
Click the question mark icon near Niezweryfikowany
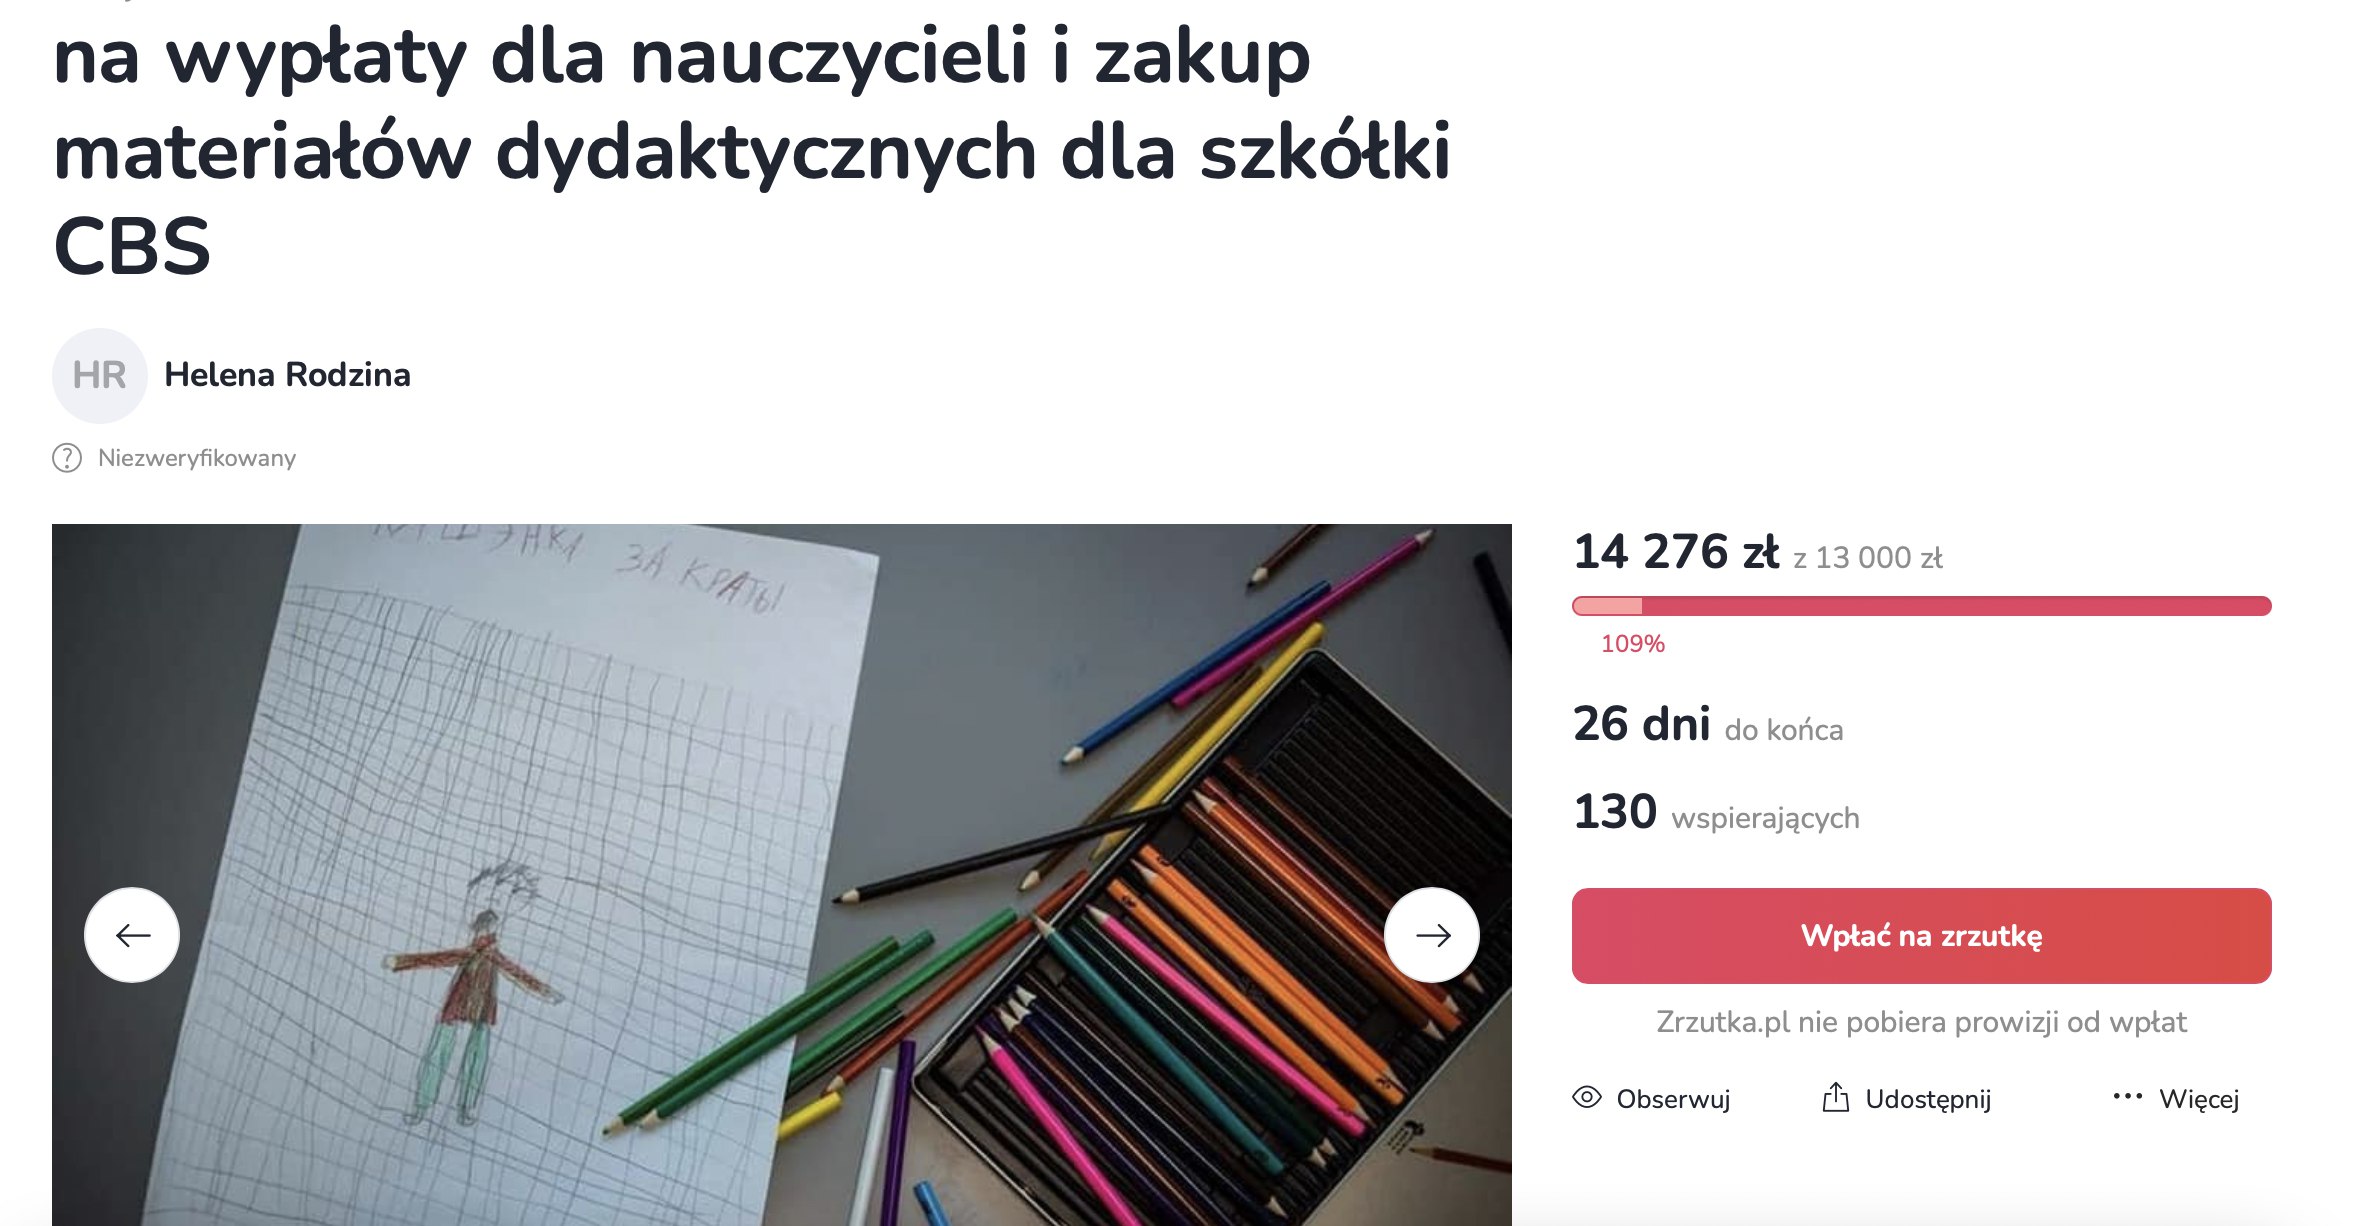coord(67,458)
